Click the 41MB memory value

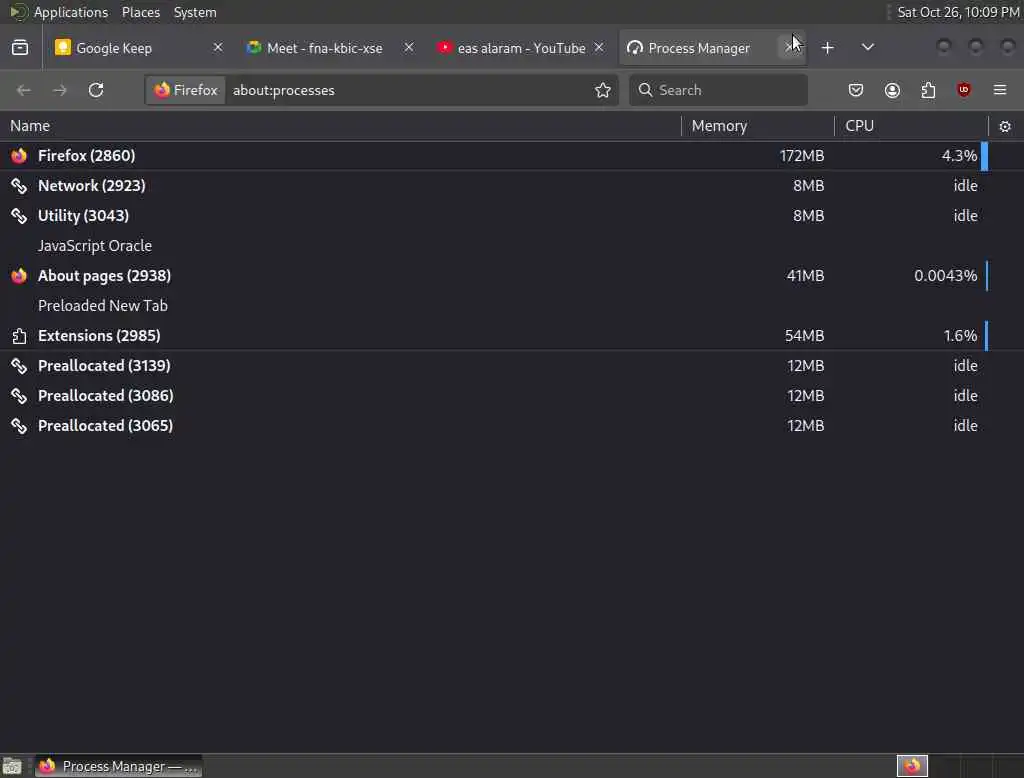(805, 276)
